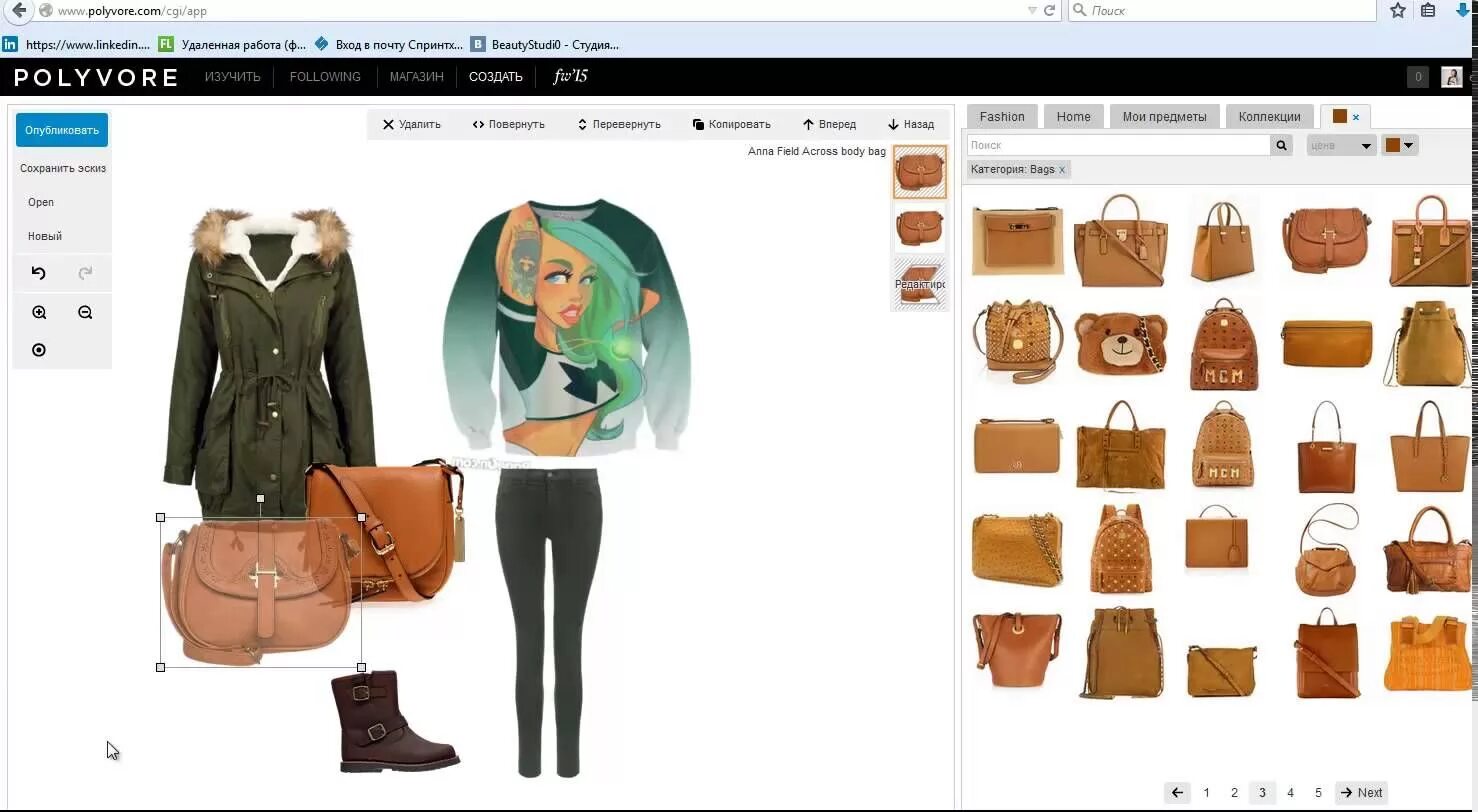Go to results page 5
The image size is (1478, 812).
(1318, 792)
